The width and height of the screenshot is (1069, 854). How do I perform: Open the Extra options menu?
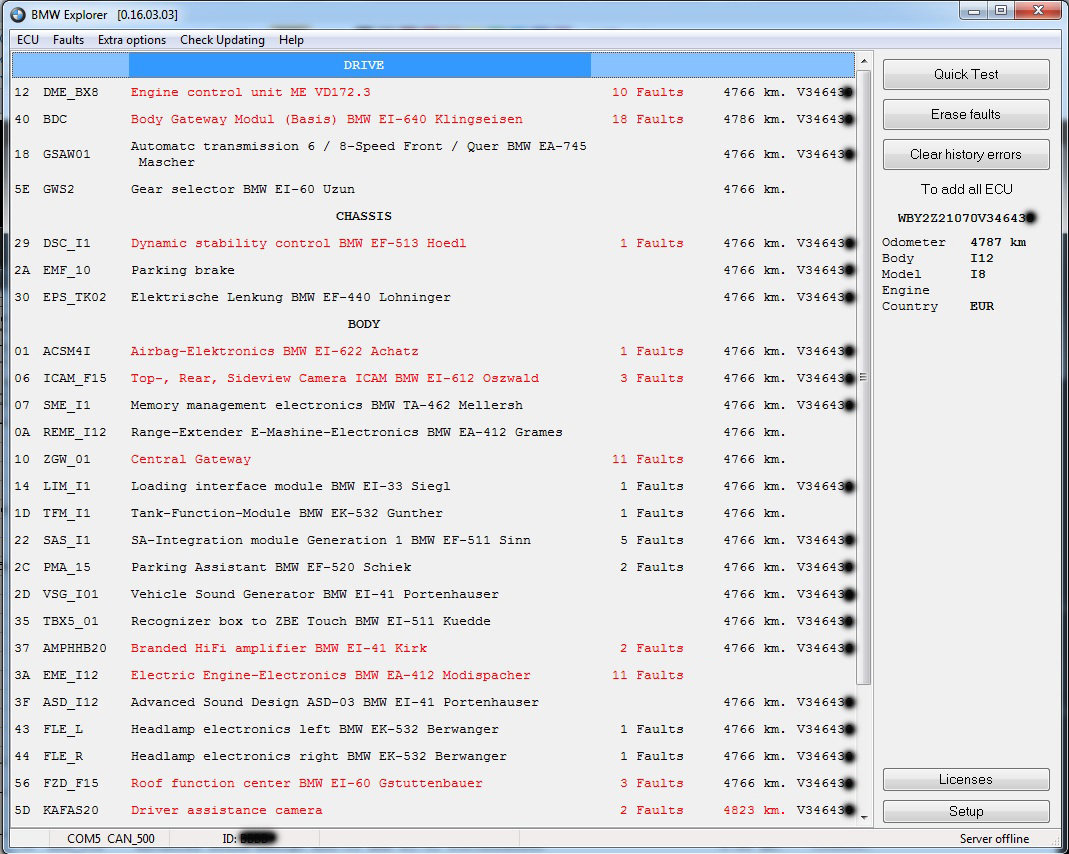click(132, 40)
